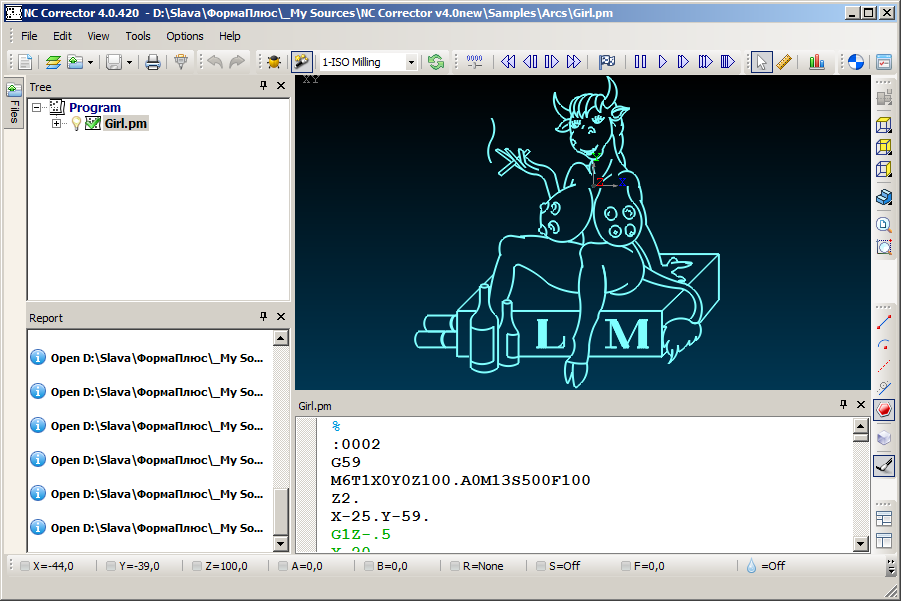Step one frame forward

click(552, 61)
